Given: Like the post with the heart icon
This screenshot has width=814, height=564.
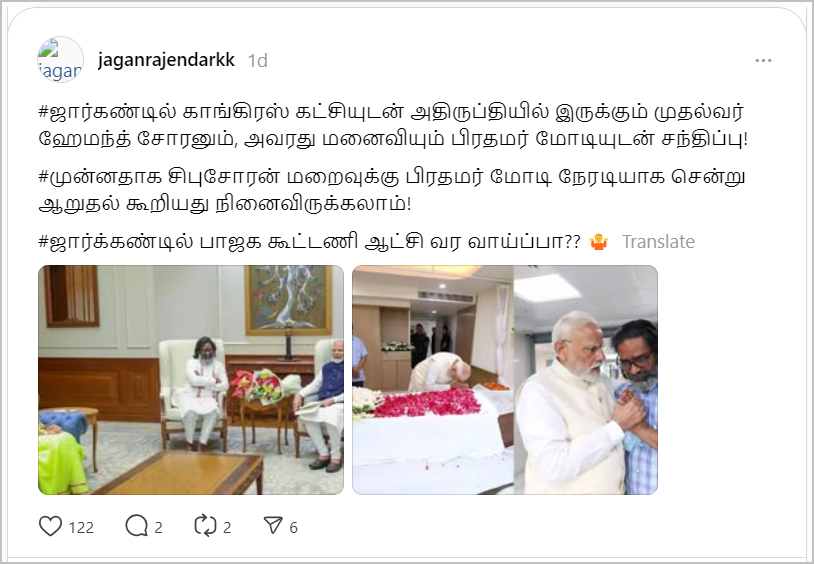Looking at the screenshot, I should coord(50,527).
